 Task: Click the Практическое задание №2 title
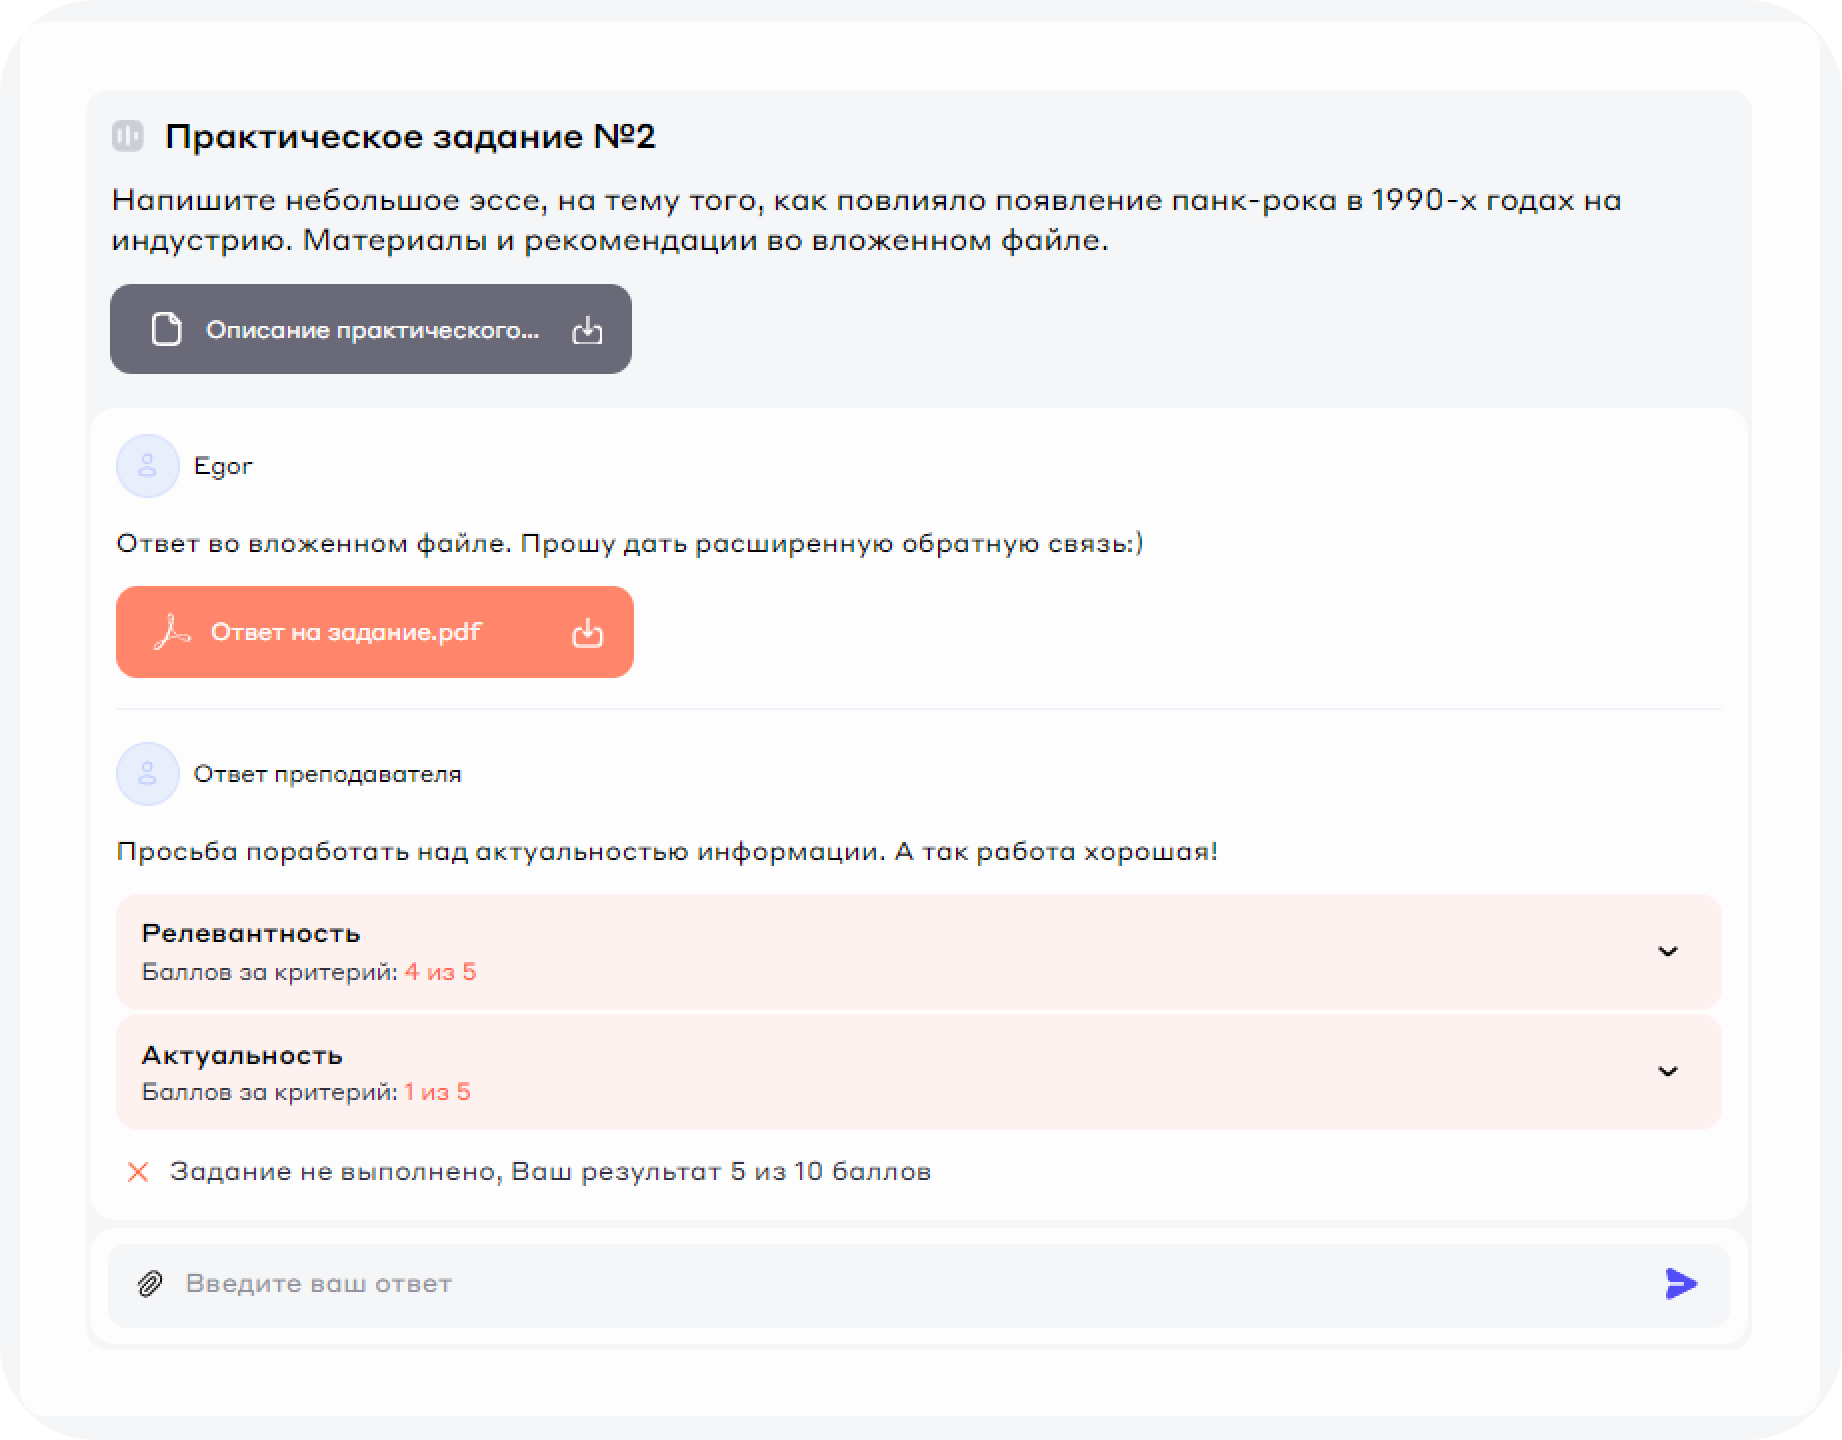410,136
